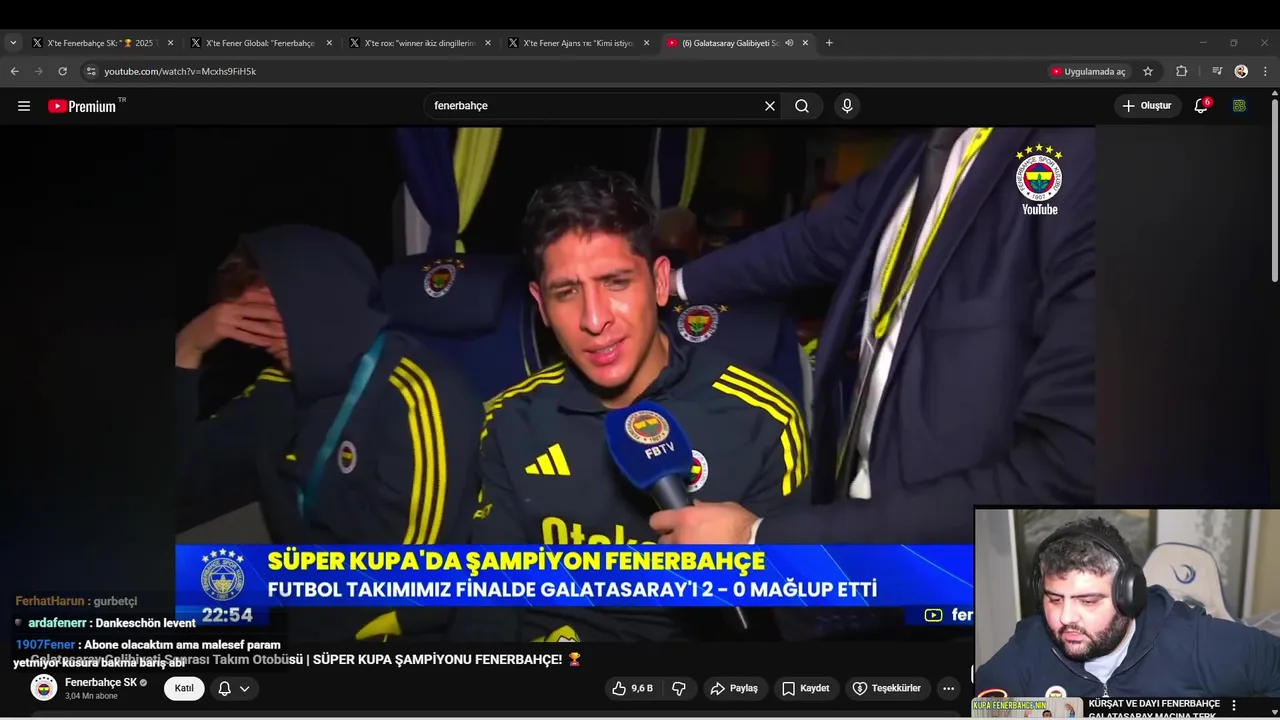
Task: Open YouTube notifications bell
Action: (1201, 106)
